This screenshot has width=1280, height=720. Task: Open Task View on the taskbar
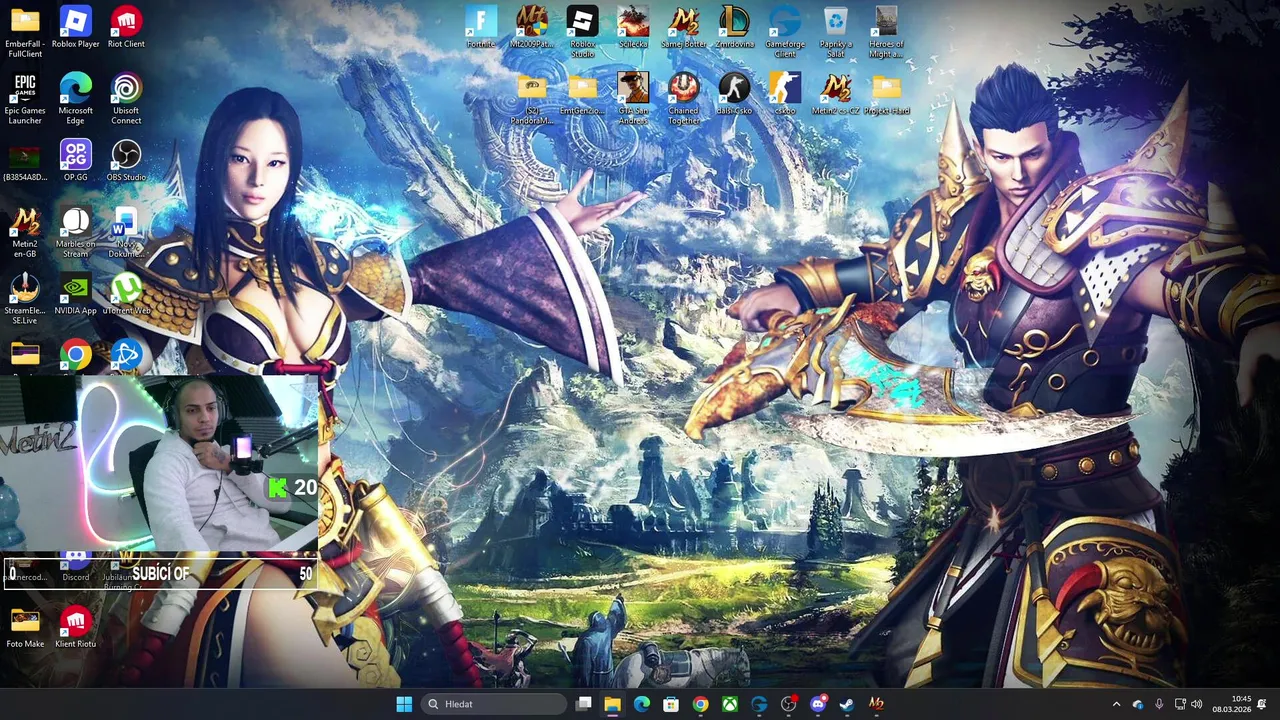(x=584, y=704)
